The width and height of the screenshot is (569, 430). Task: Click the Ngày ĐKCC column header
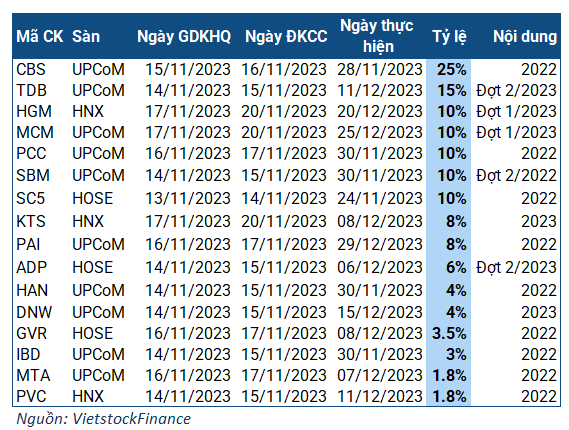[286, 37]
